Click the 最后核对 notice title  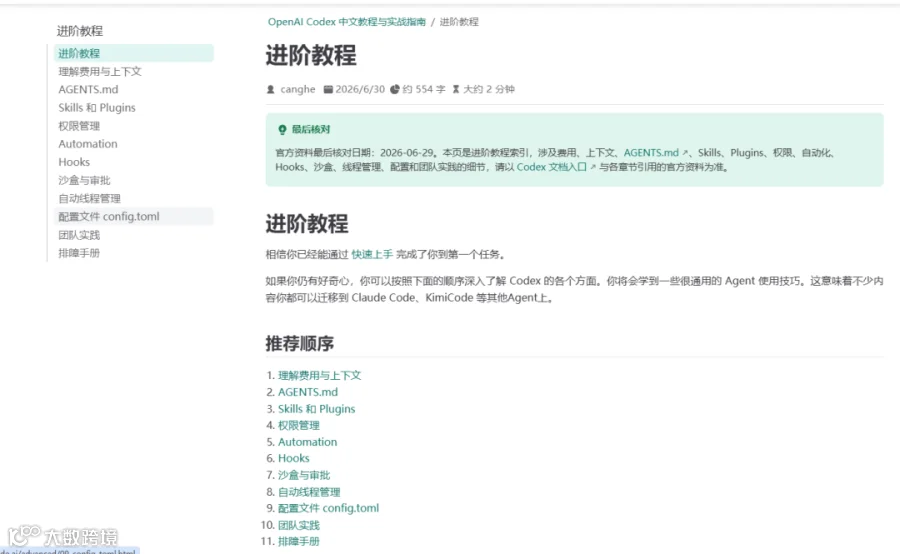coord(311,130)
